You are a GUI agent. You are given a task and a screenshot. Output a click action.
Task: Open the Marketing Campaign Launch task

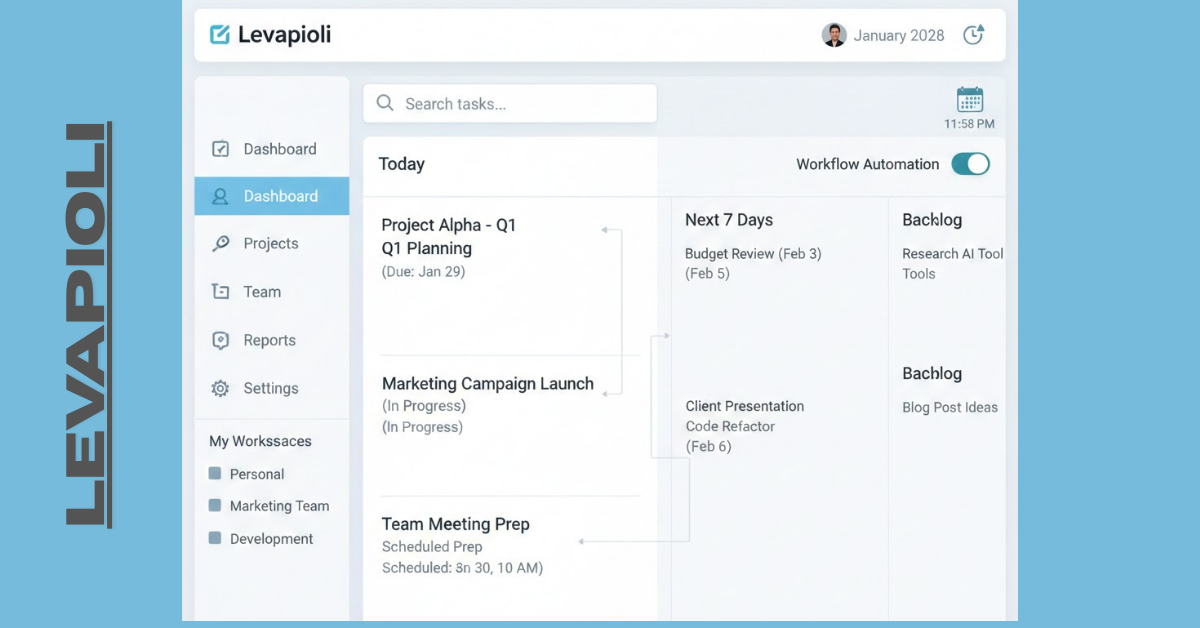tap(487, 384)
